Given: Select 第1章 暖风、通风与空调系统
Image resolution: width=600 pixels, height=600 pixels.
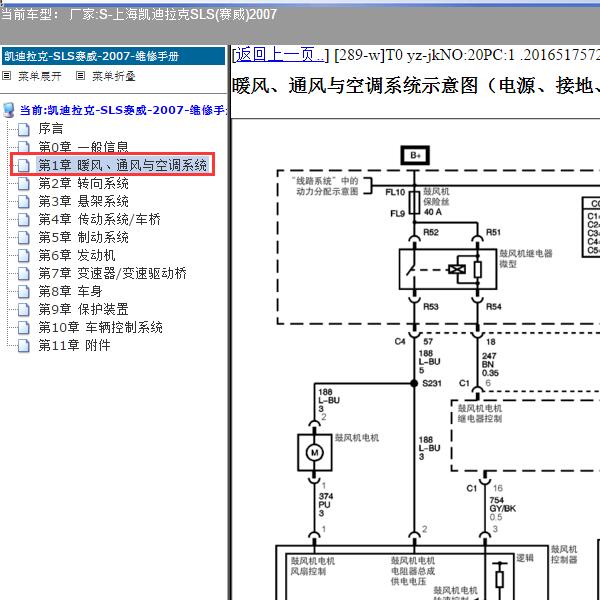Looking at the screenshot, I should pyautogui.click(x=122, y=165).
